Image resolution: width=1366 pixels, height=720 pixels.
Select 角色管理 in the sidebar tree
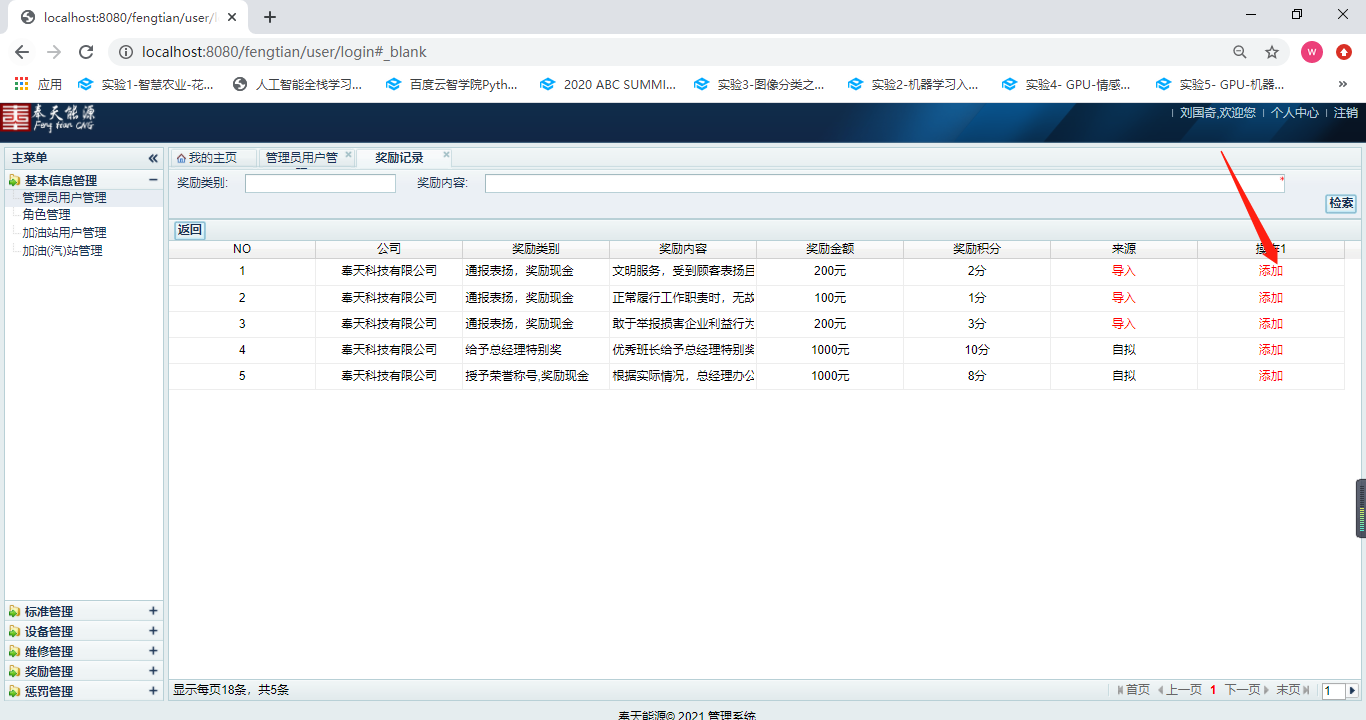[47, 215]
